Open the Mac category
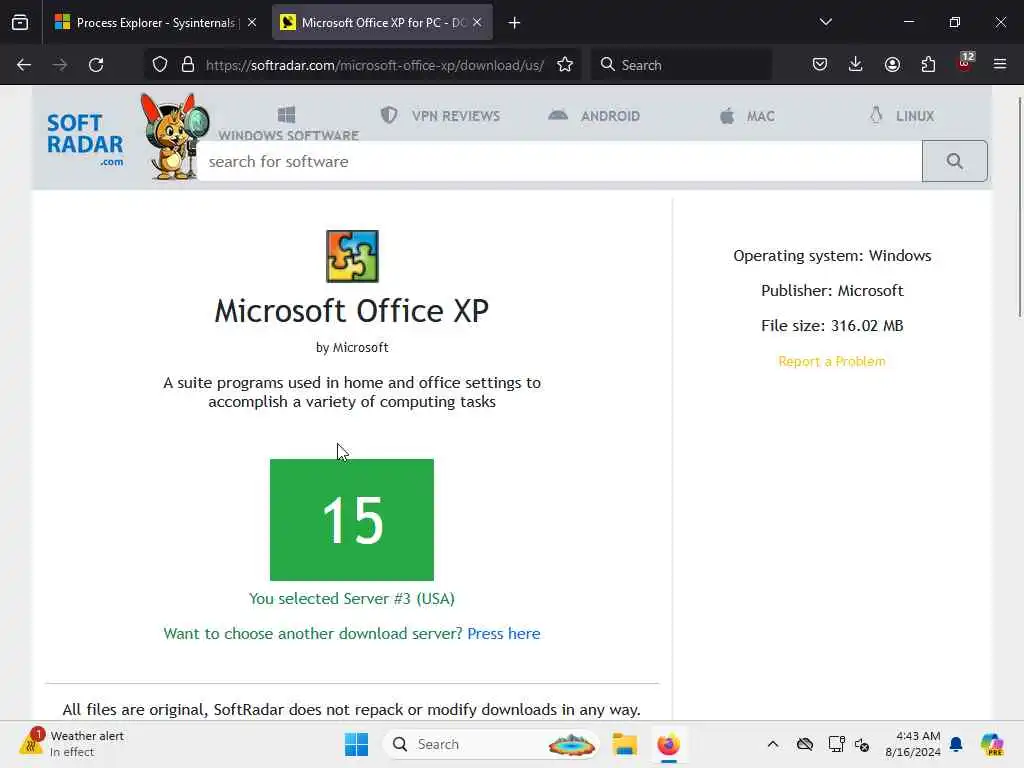The image size is (1024, 768). pyautogui.click(x=747, y=116)
